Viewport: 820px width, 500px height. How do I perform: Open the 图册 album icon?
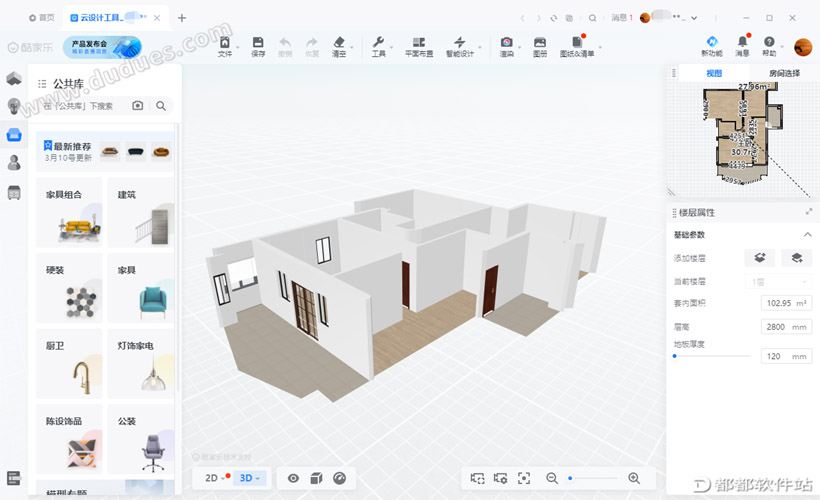pos(540,42)
